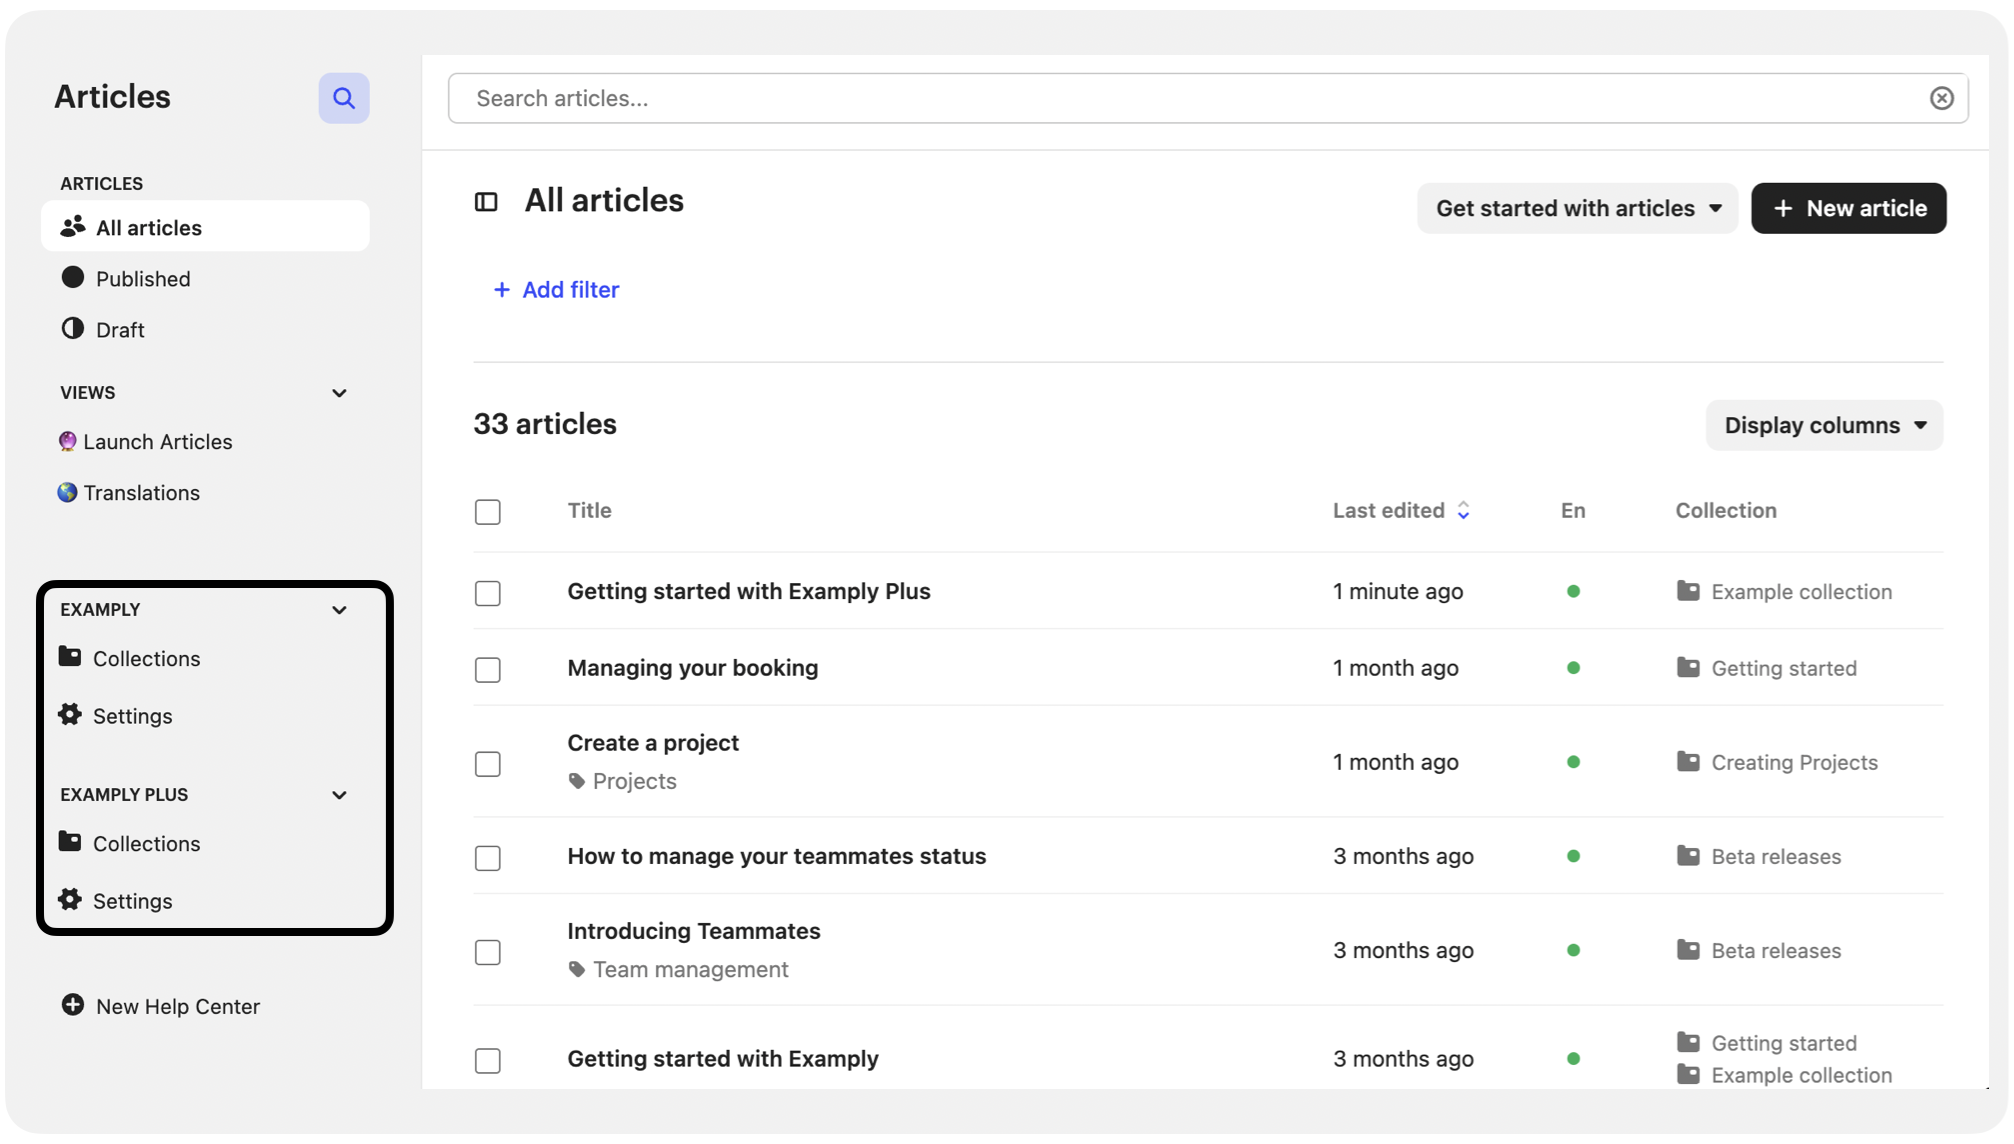Click the Creating Projects collection name
The width and height of the screenshot is (2014, 1144).
tap(1795, 762)
